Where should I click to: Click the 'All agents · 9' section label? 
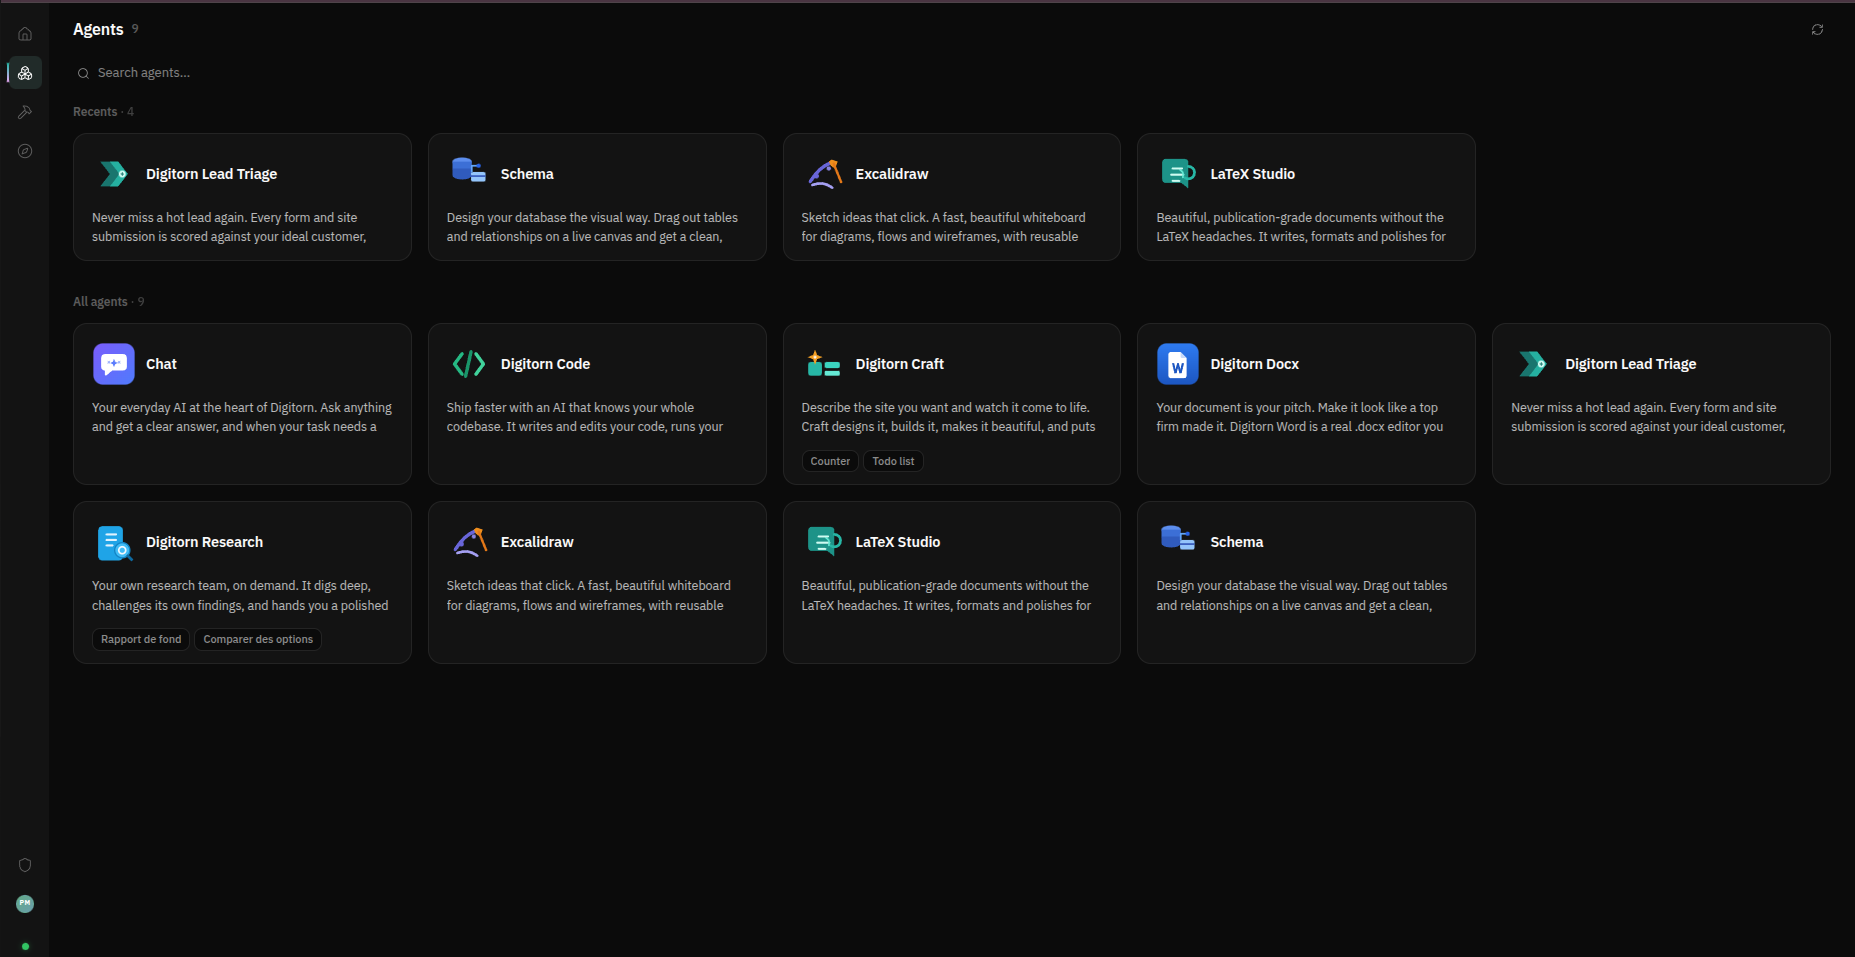pyautogui.click(x=108, y=302)
